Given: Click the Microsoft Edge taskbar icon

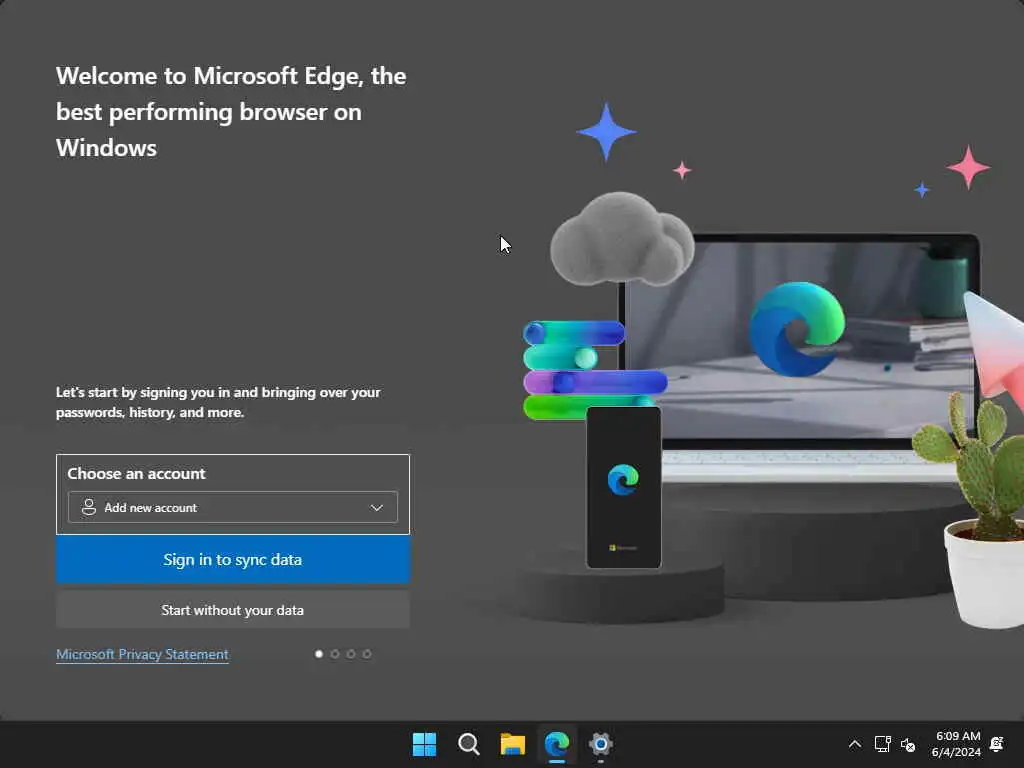Looking at the screenshot, I should pyautogui.click(x=557, y=744).
